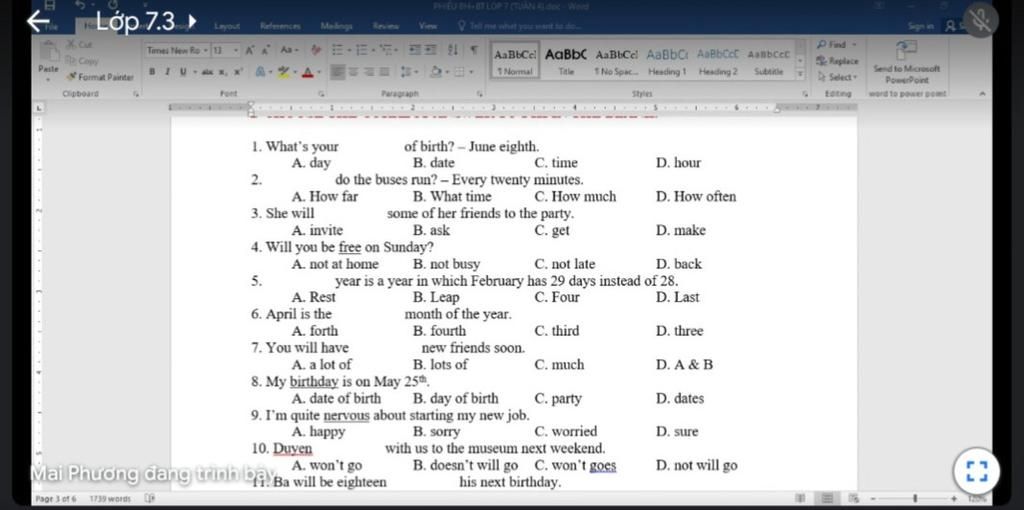Click the 1739 words status entry
The image size is (1024, 510).
point(110,499)
